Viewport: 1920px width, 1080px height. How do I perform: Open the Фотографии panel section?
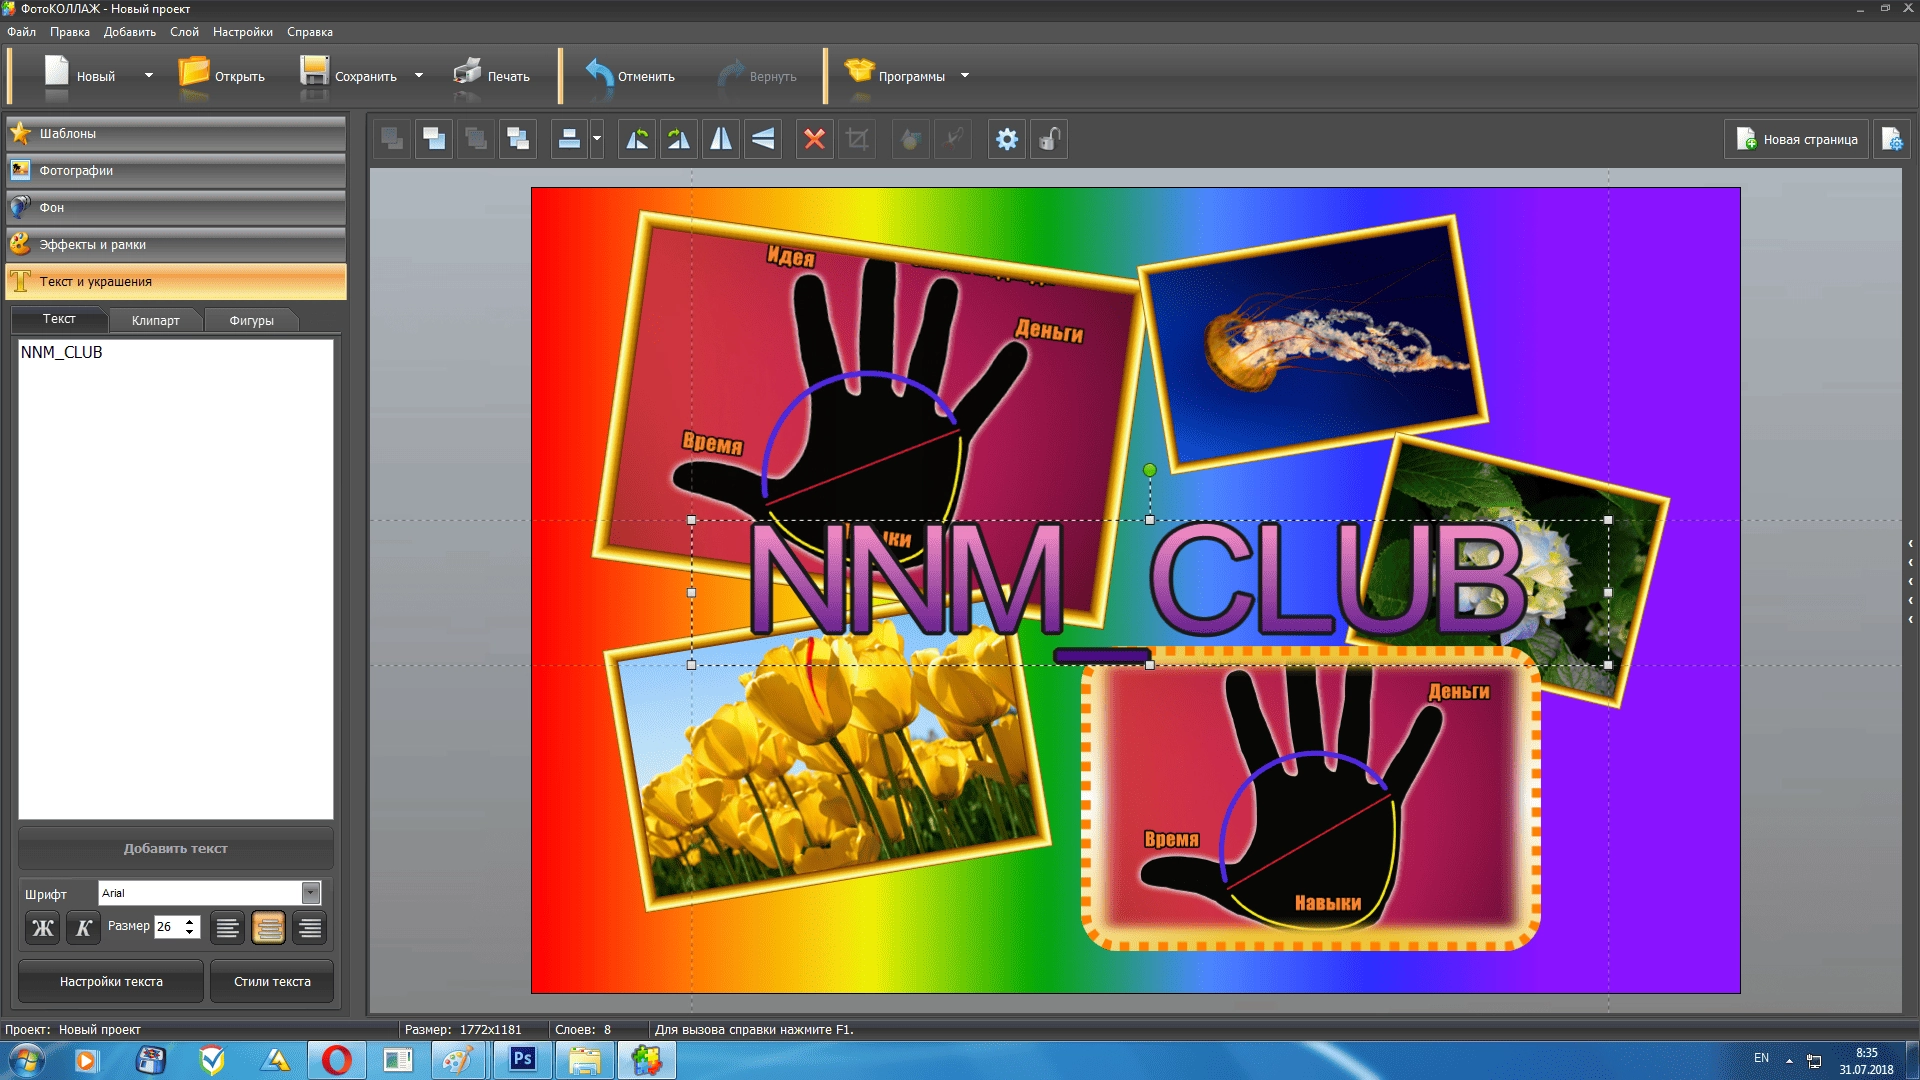(x=176, y=171)
